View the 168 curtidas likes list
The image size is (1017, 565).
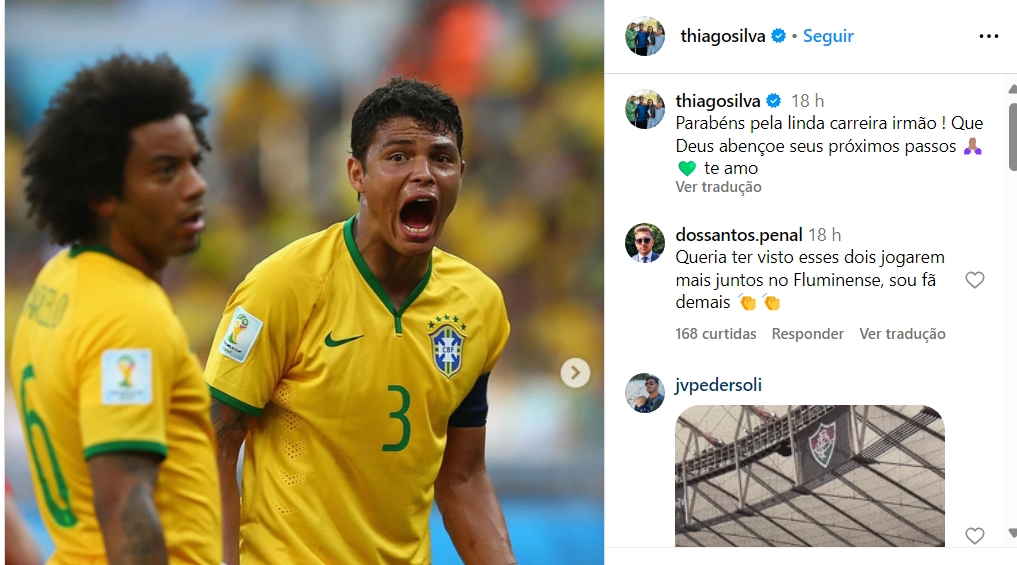pyautogui.click(x=715, y=334)
